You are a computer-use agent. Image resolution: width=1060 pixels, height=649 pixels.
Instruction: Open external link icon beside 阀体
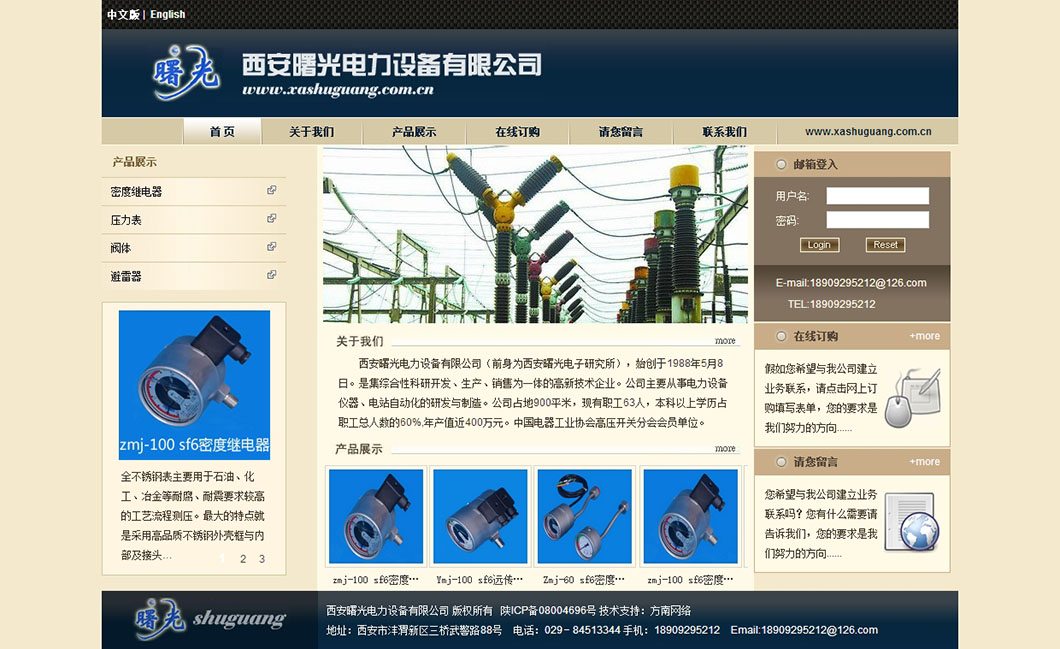click(x=271, y=247)
